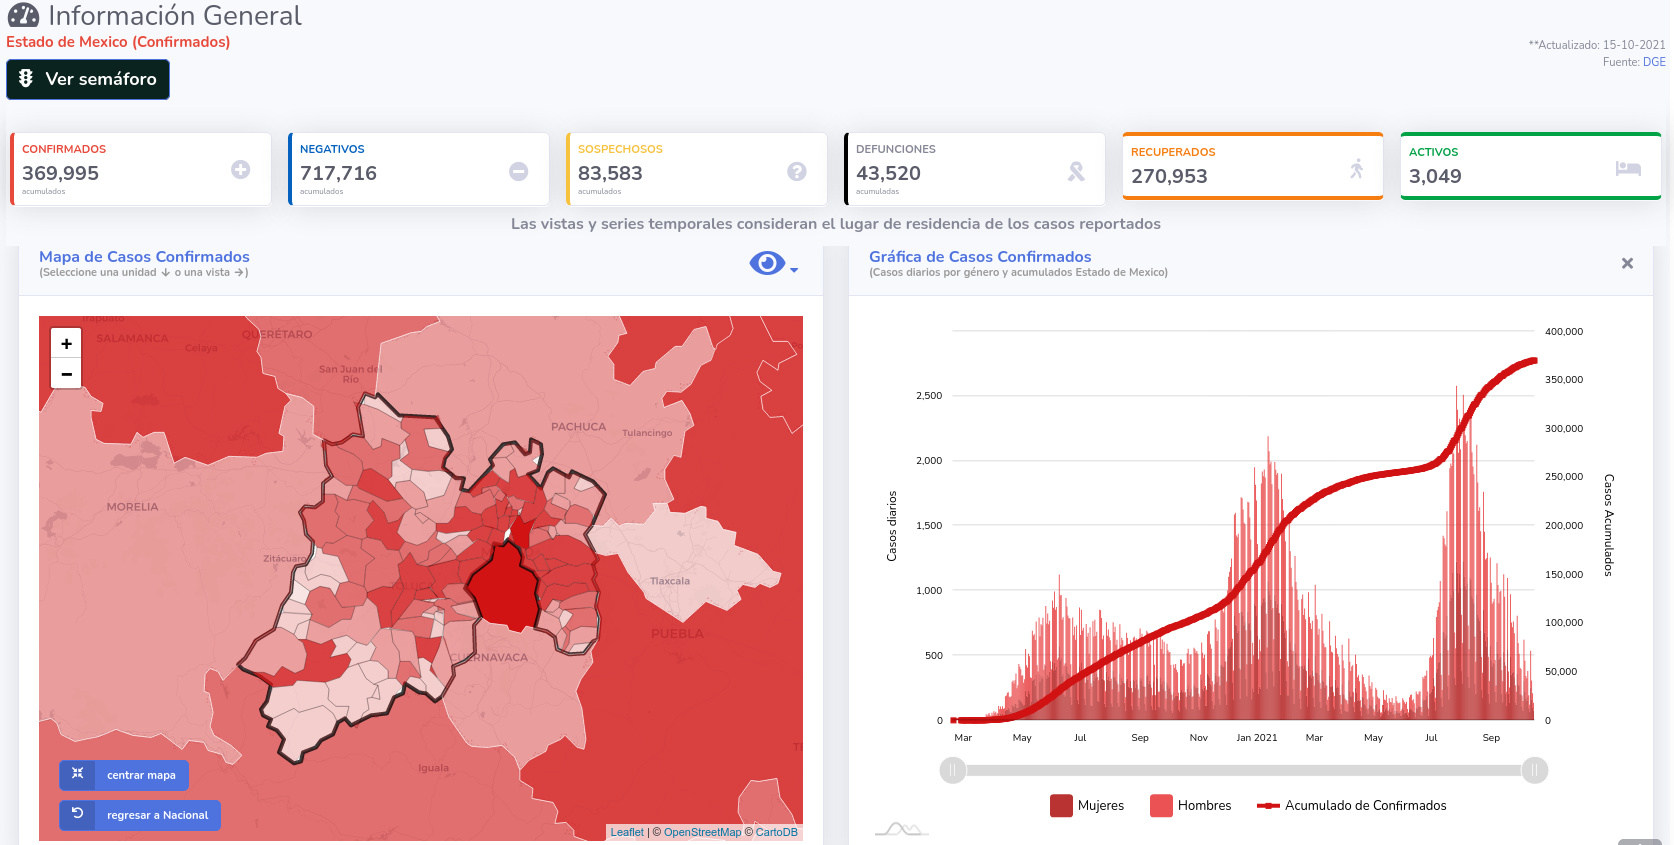This screenshot has width=1674, height=845.
Task: Click the centrar mapa button
Action: (124, 775)
